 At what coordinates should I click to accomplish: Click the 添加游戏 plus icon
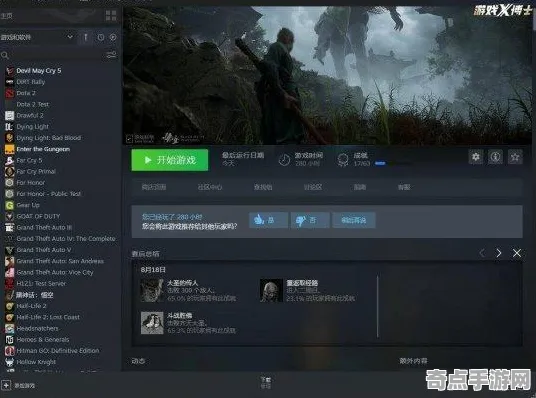tap(6, 385)
